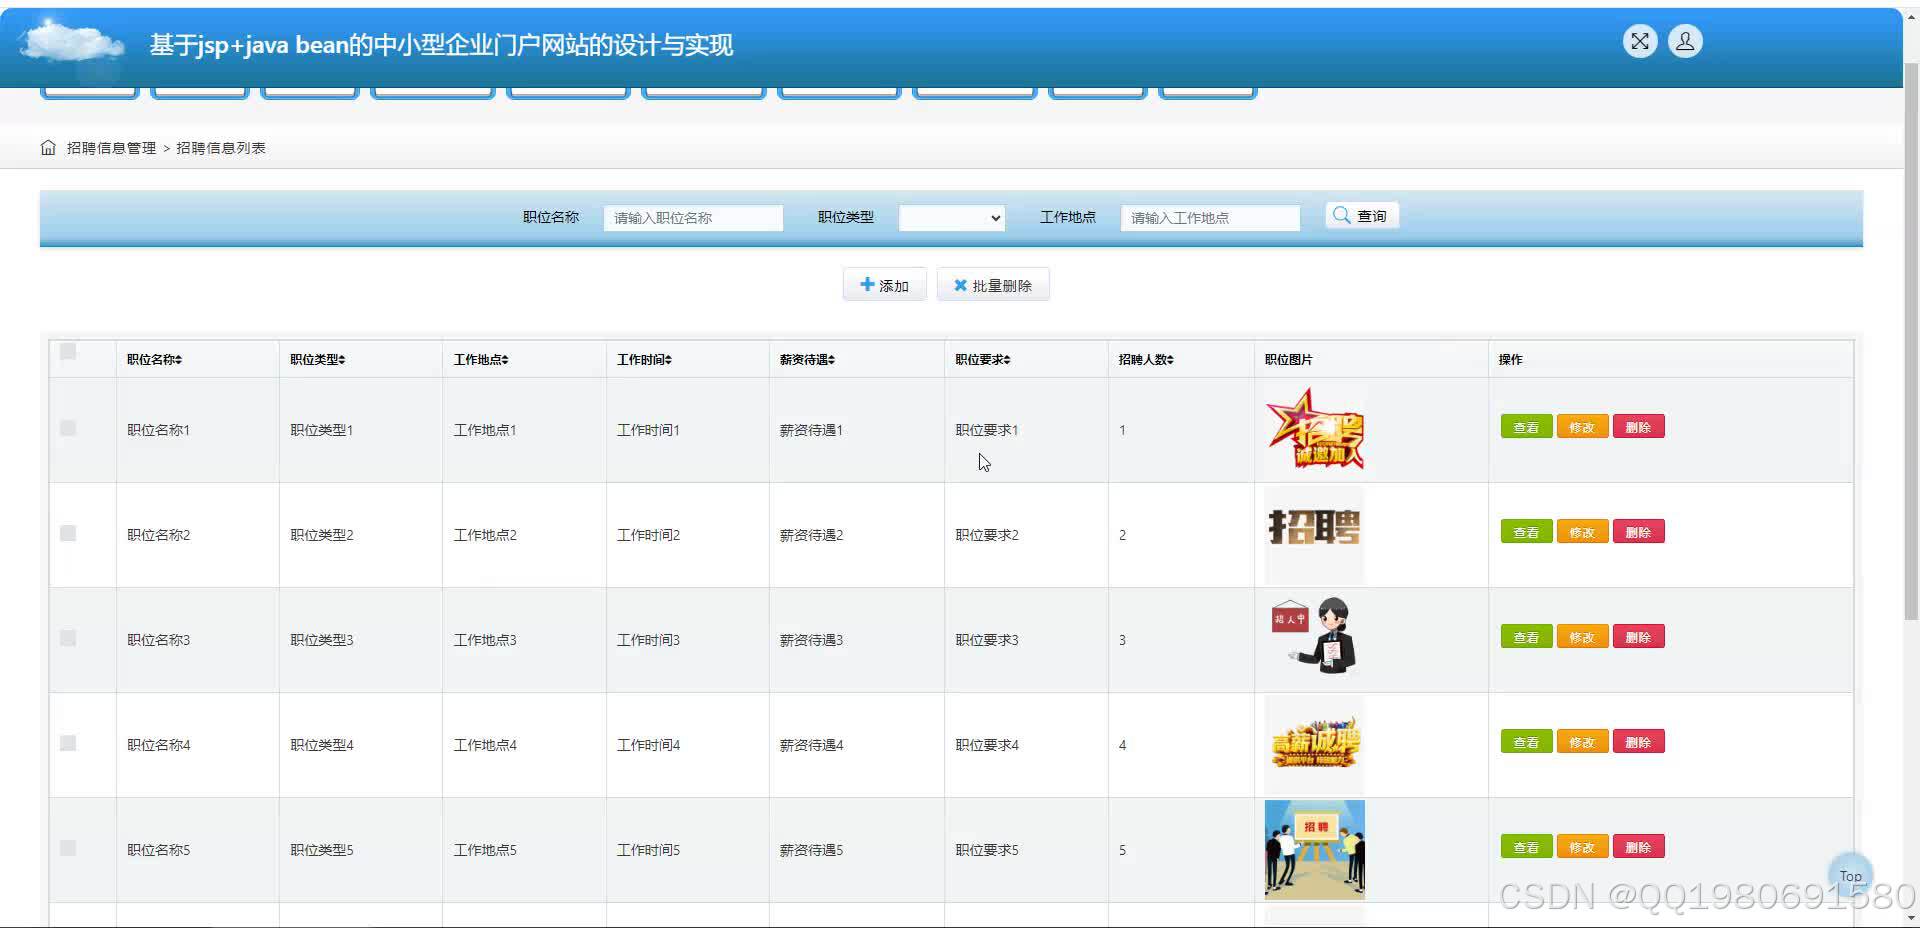Open the 职位类型 dropdown filter
1920x928 pixels.
pyautogui.click(x=951, y=218)
